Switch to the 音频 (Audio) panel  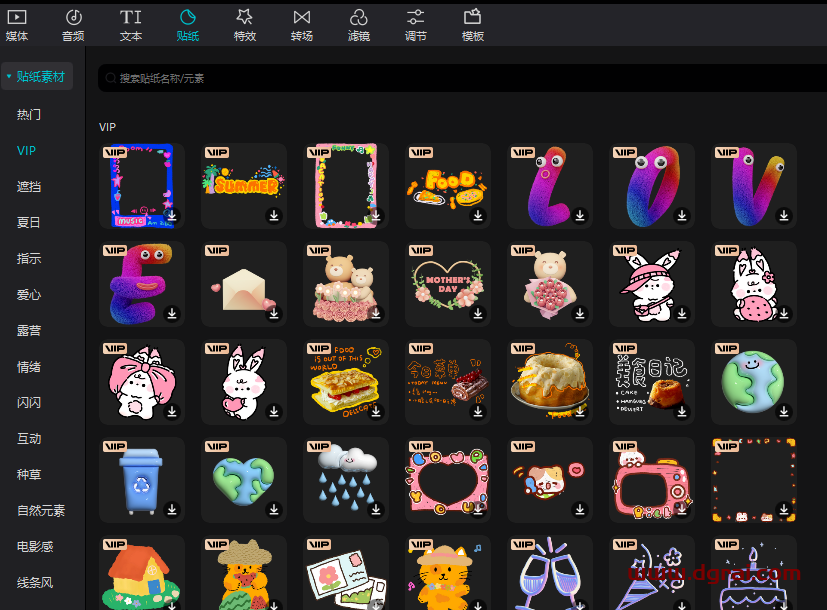73,24
